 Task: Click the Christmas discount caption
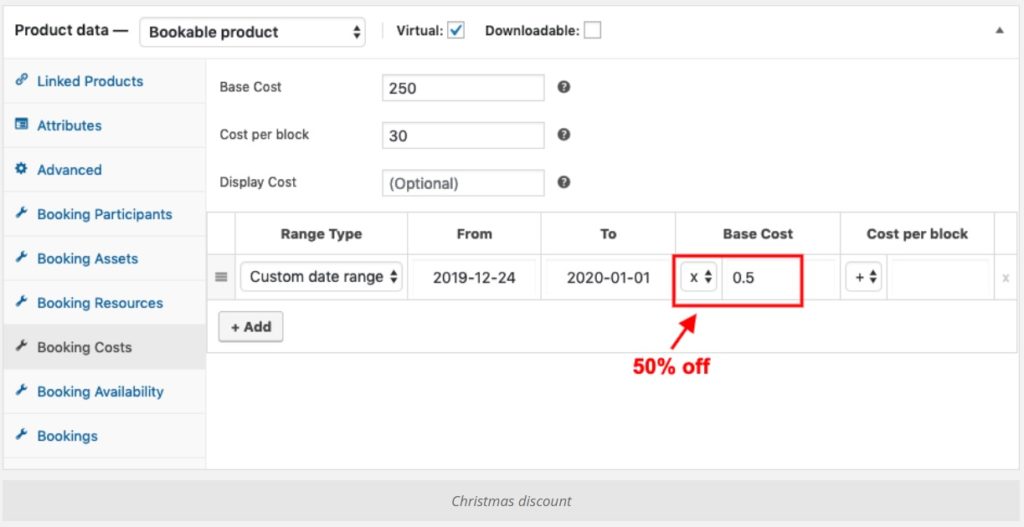[511, 501]
